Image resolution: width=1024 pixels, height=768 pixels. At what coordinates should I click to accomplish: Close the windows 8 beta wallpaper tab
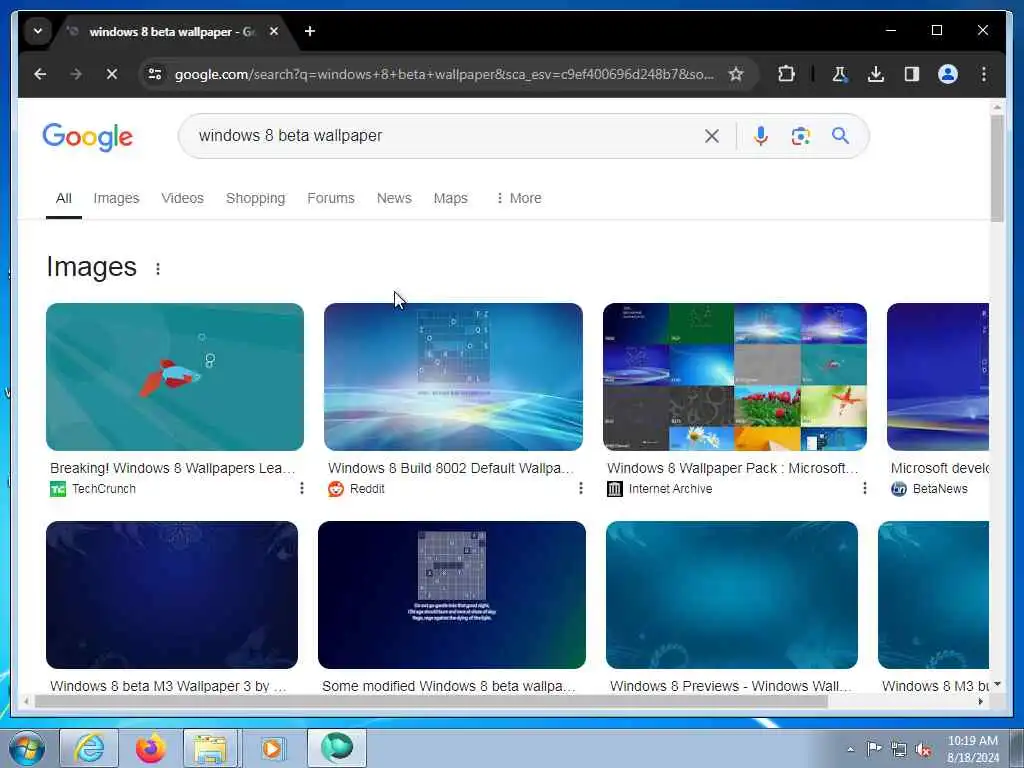pyautogui.click(x=274, y=31)
